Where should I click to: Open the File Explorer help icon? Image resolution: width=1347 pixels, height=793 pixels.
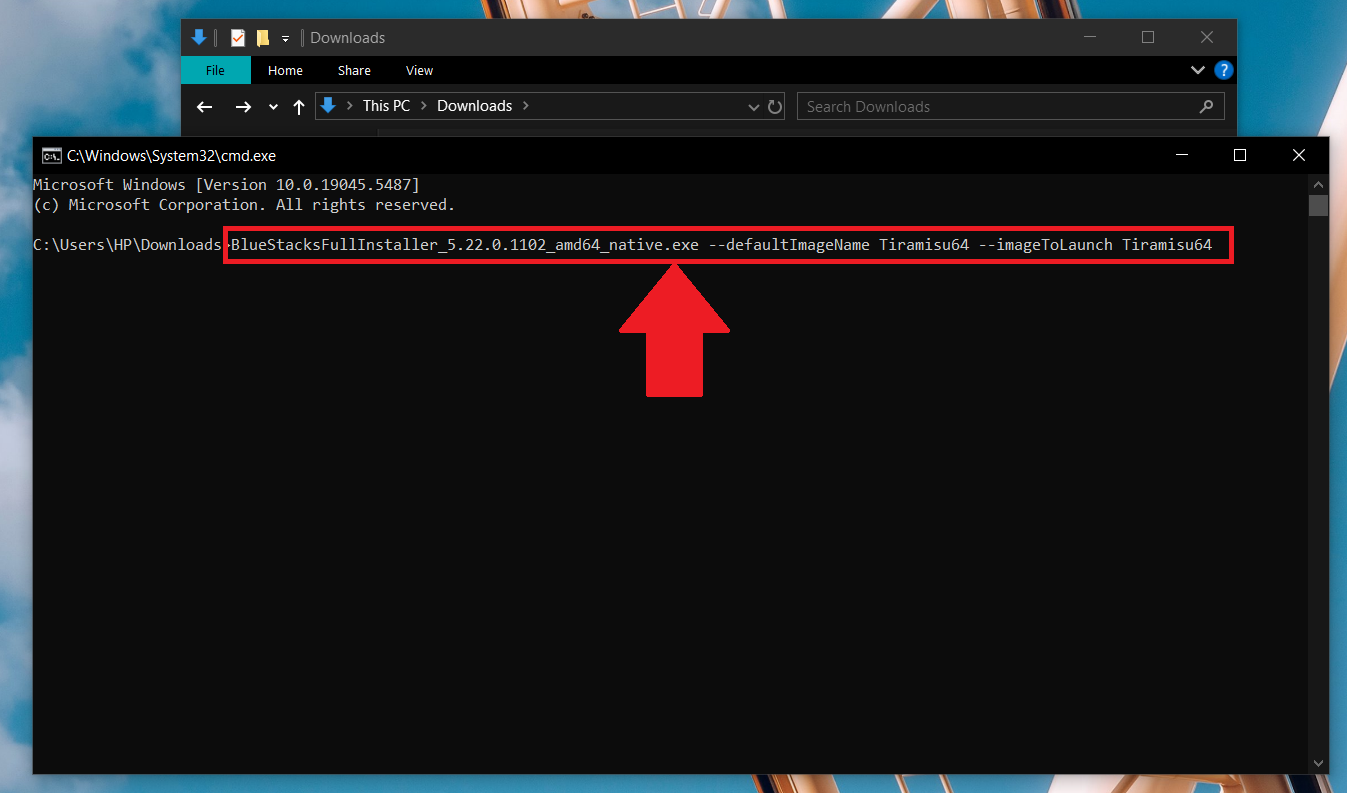coord(1223,70)
